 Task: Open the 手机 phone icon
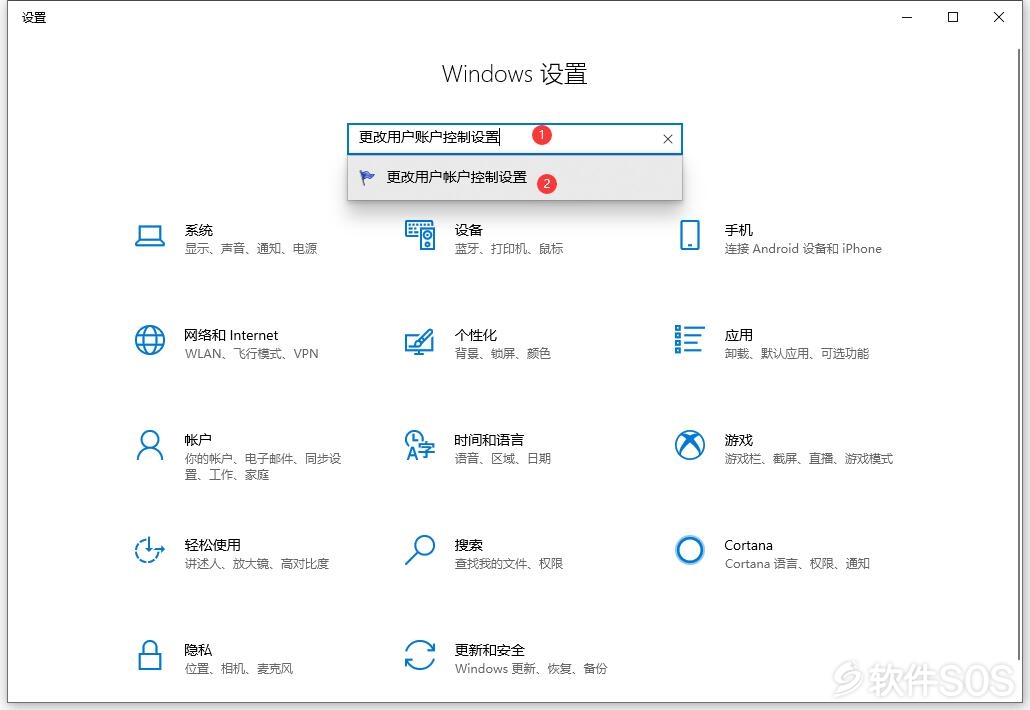coord(690,235)
